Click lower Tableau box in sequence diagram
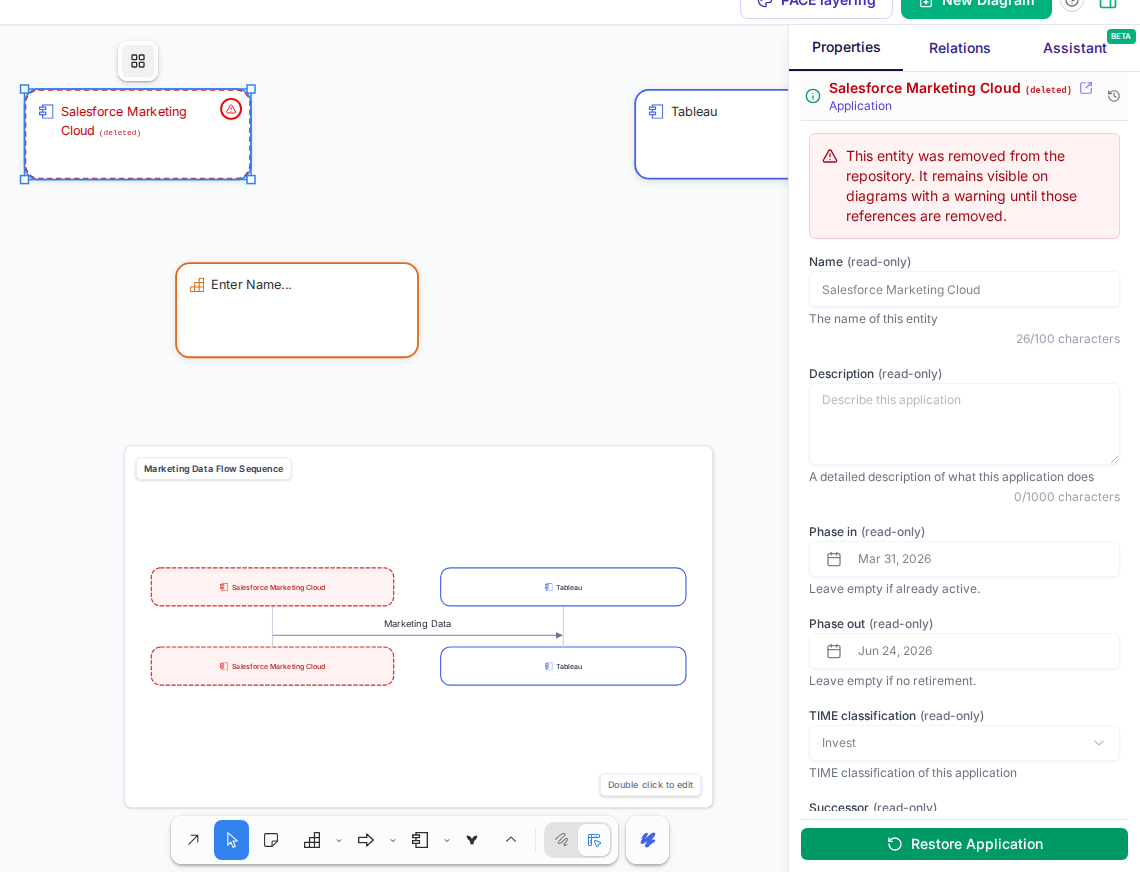 coord(563,666)
